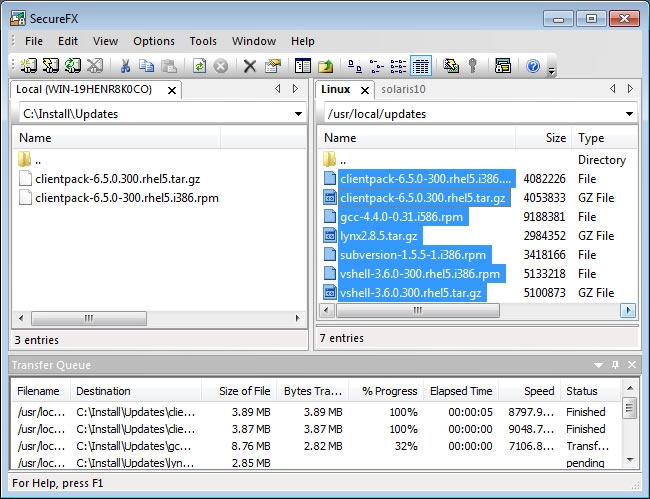Screen dimensions: 650x499
Task: Click the Public Key Assistant key icon
Action: pos(472,65)
